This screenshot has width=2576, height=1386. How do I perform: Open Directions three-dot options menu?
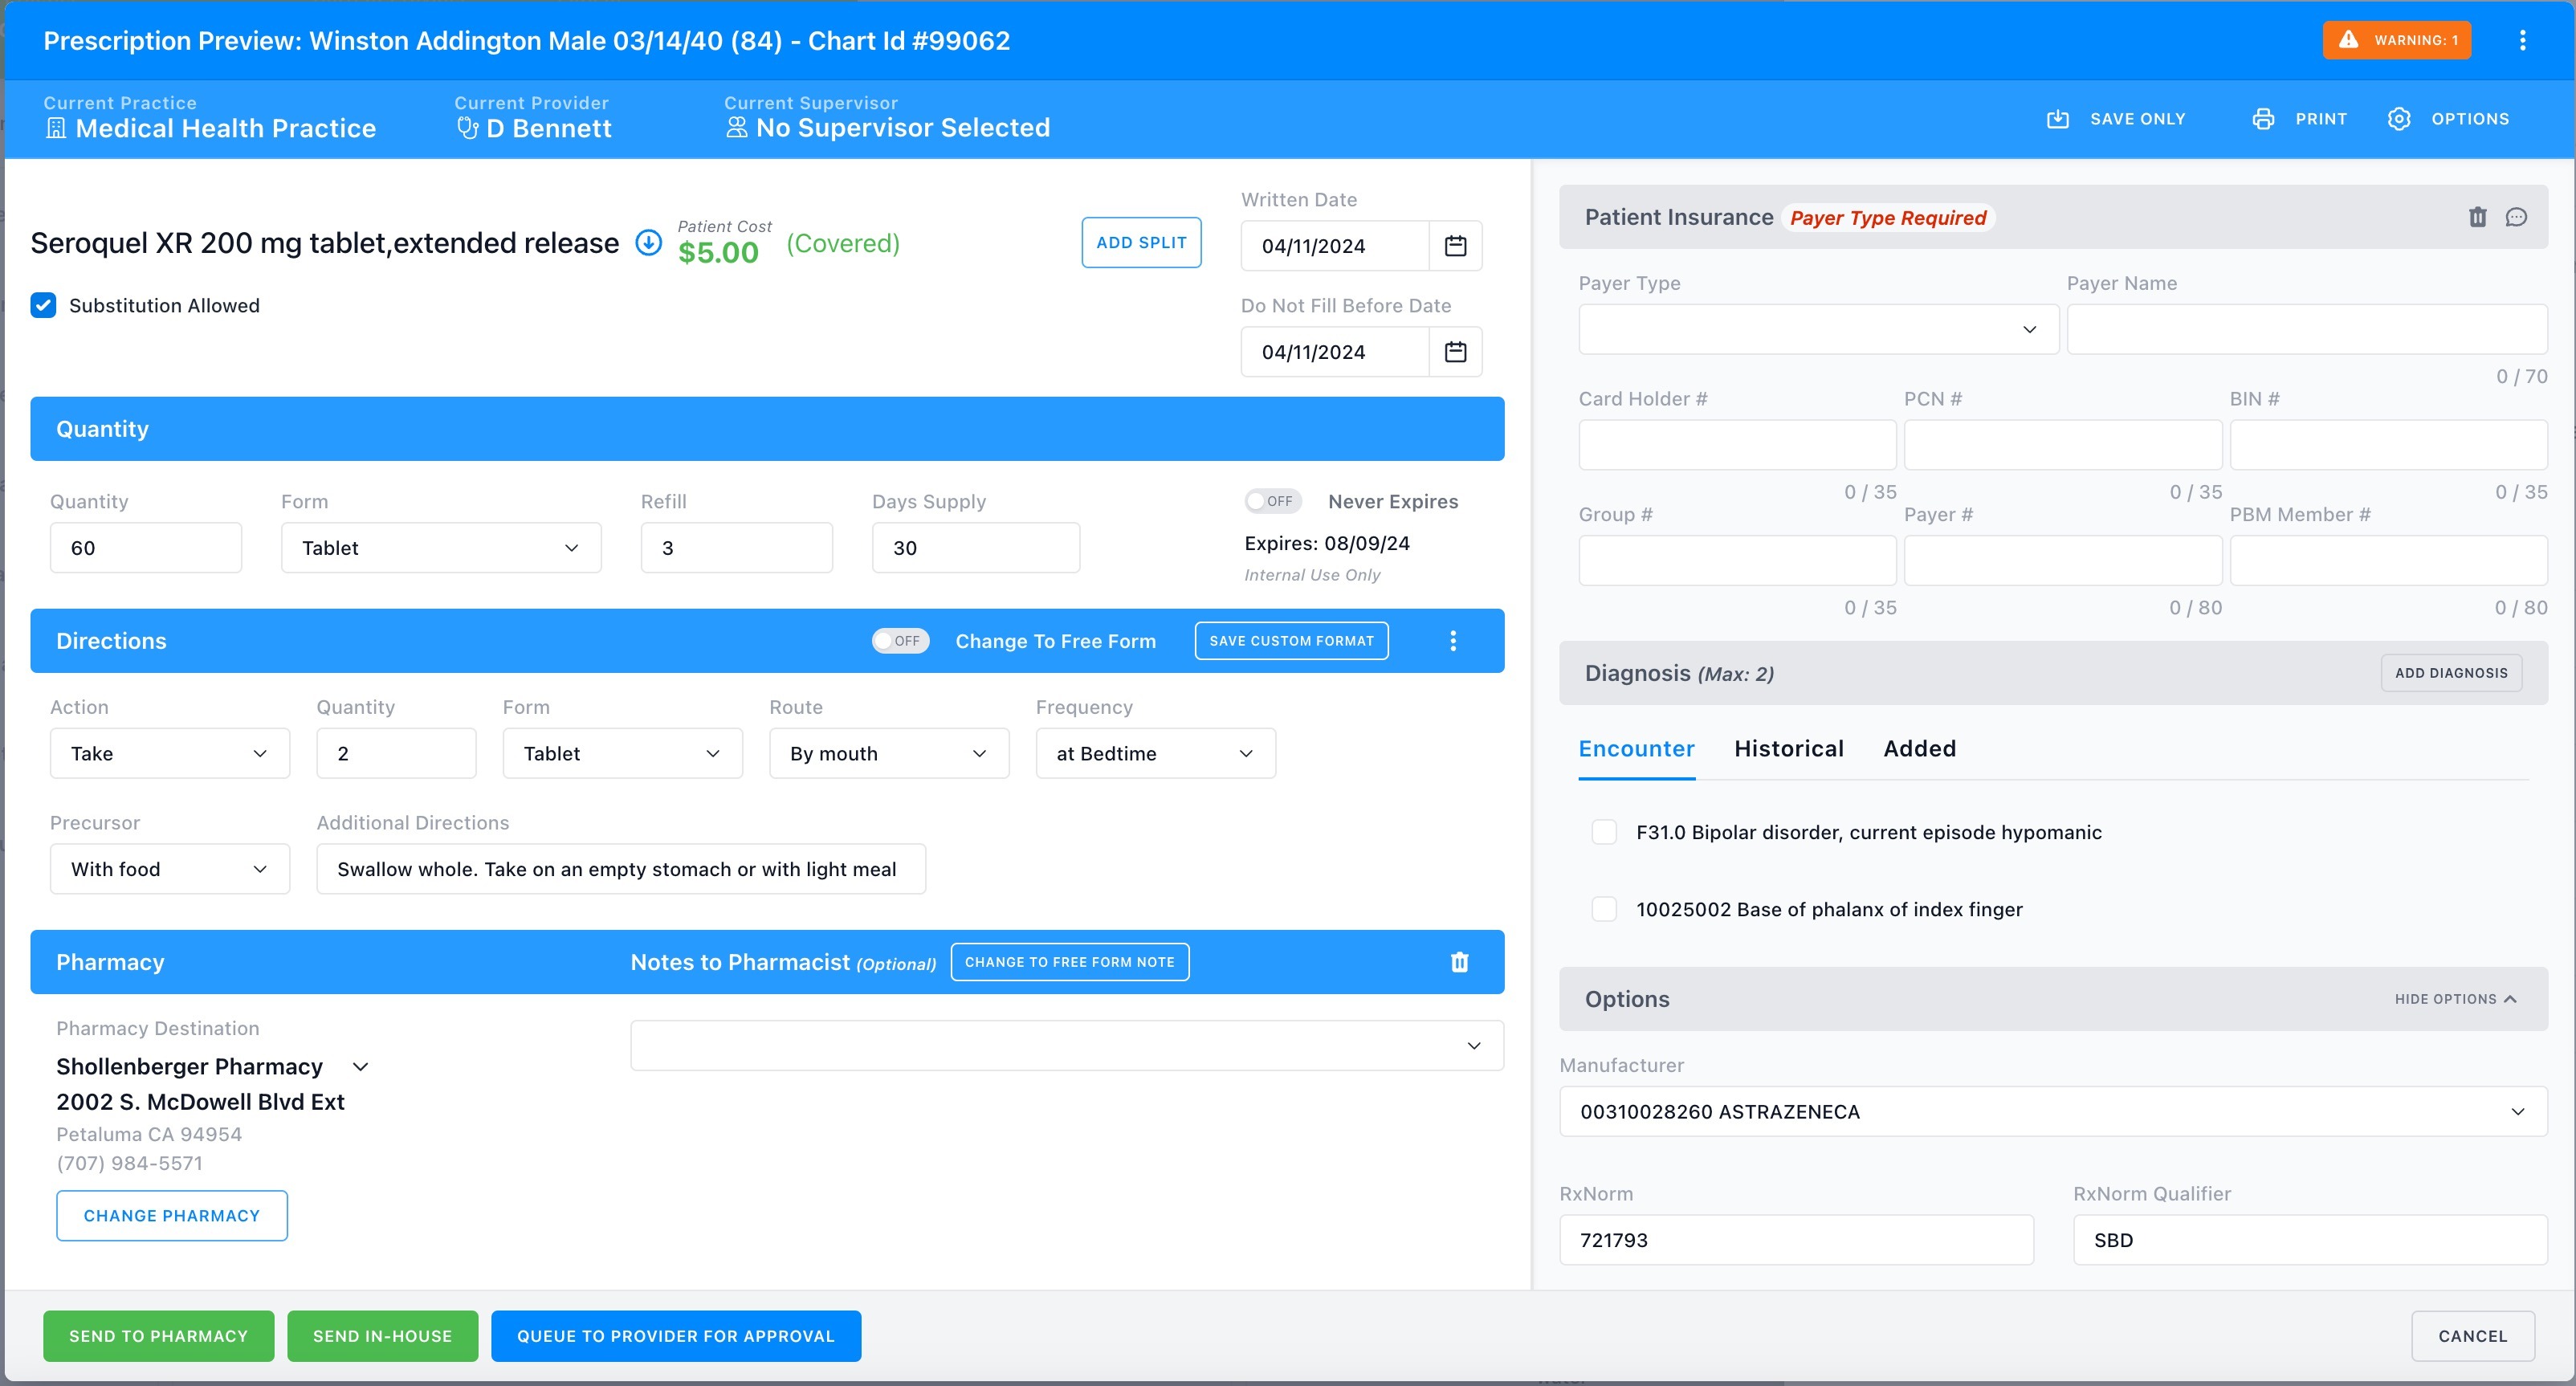tap(1453, 641)
